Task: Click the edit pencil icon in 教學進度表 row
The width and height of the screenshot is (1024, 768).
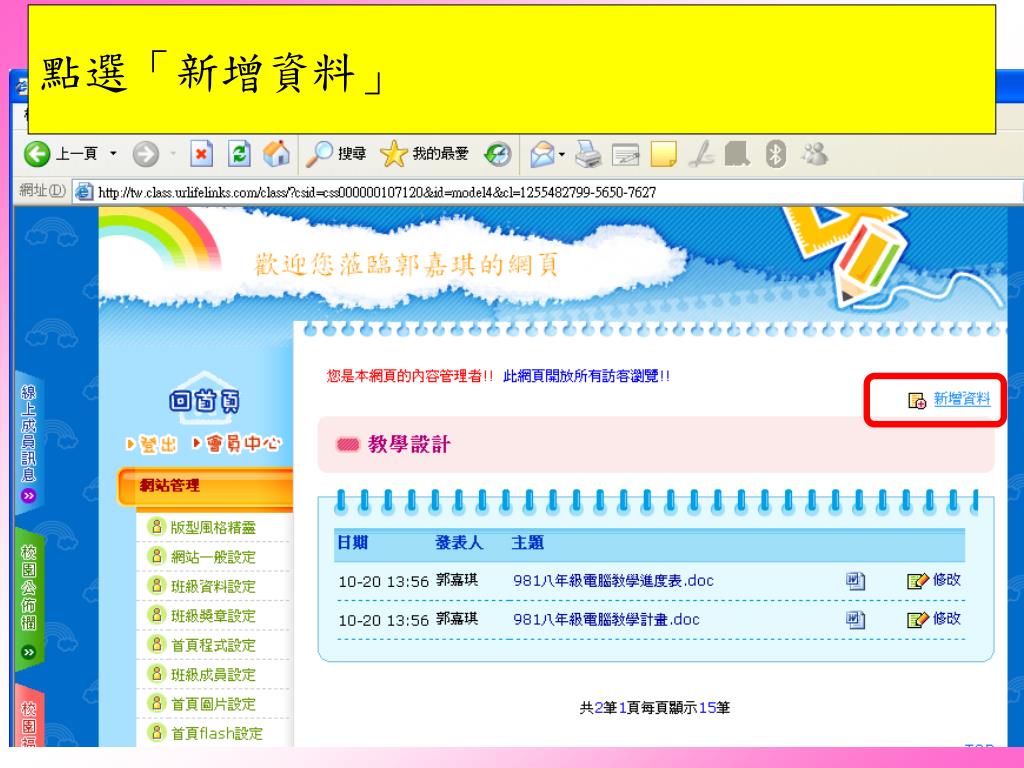Action: pyautogui.click(x=918, y=581)
